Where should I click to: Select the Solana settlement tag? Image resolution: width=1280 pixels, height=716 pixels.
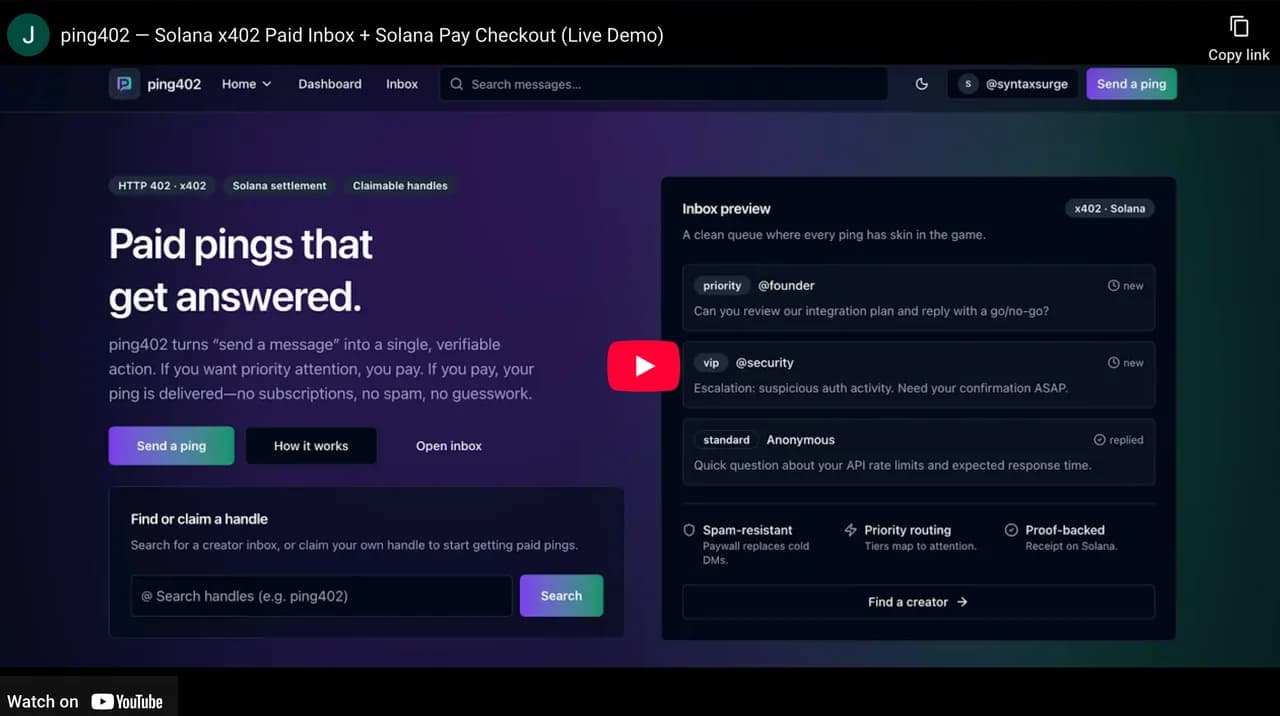tap(279, 186)
